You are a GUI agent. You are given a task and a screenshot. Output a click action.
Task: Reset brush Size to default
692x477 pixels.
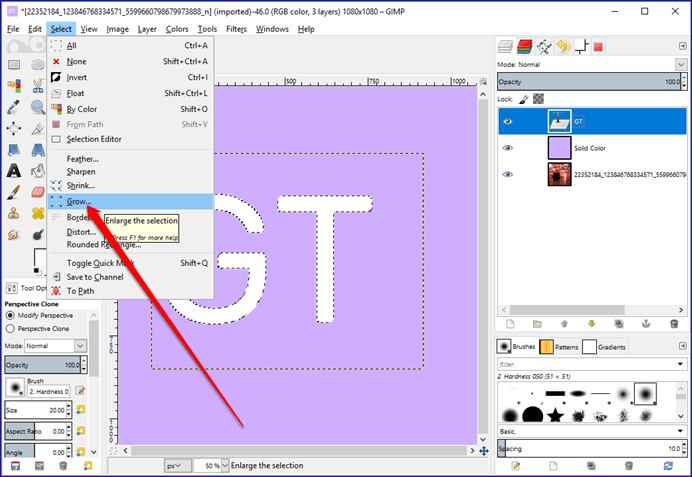pyautogui.click(x=80, y=410)
